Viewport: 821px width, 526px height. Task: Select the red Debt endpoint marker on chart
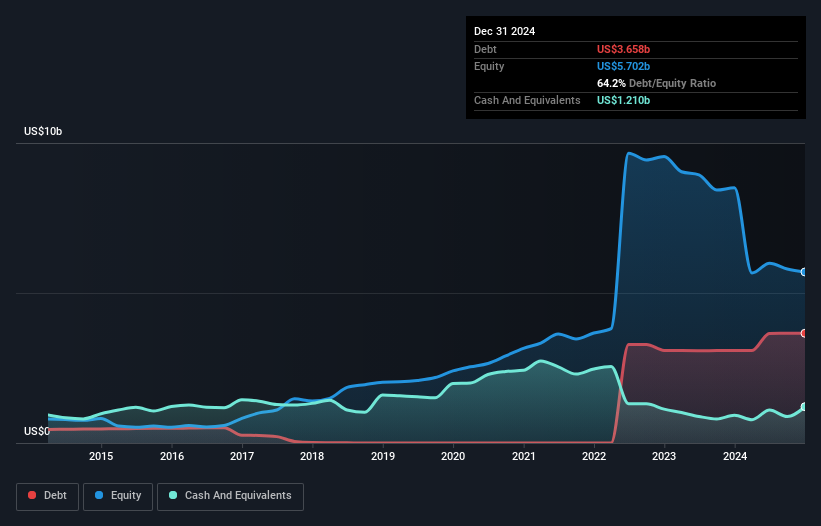(803, 333)
